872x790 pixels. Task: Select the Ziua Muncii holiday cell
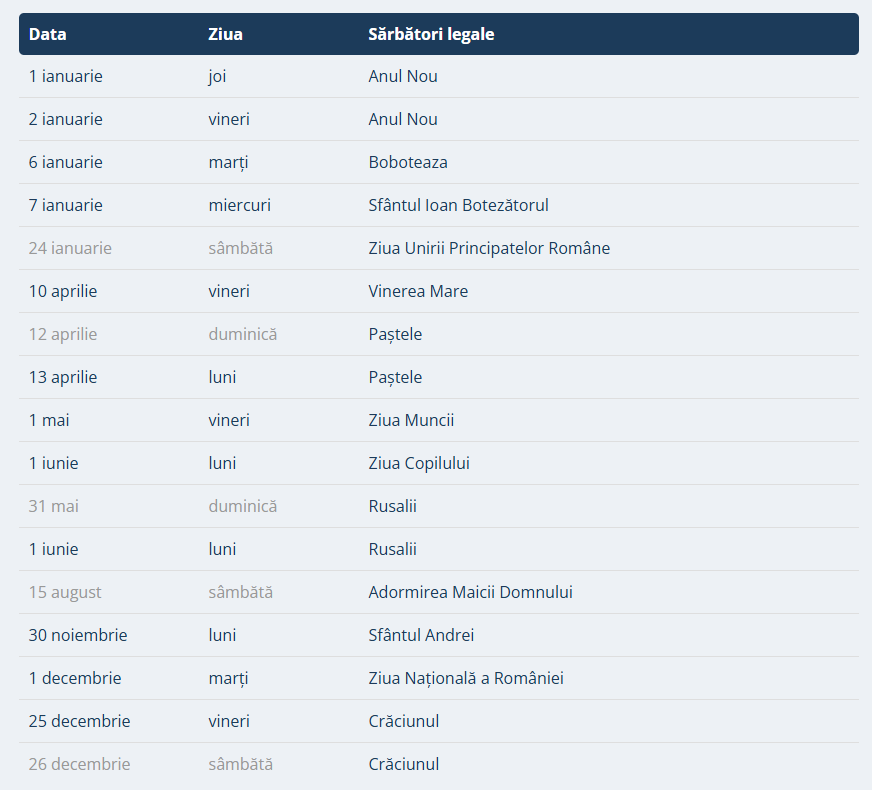(411, 420)
